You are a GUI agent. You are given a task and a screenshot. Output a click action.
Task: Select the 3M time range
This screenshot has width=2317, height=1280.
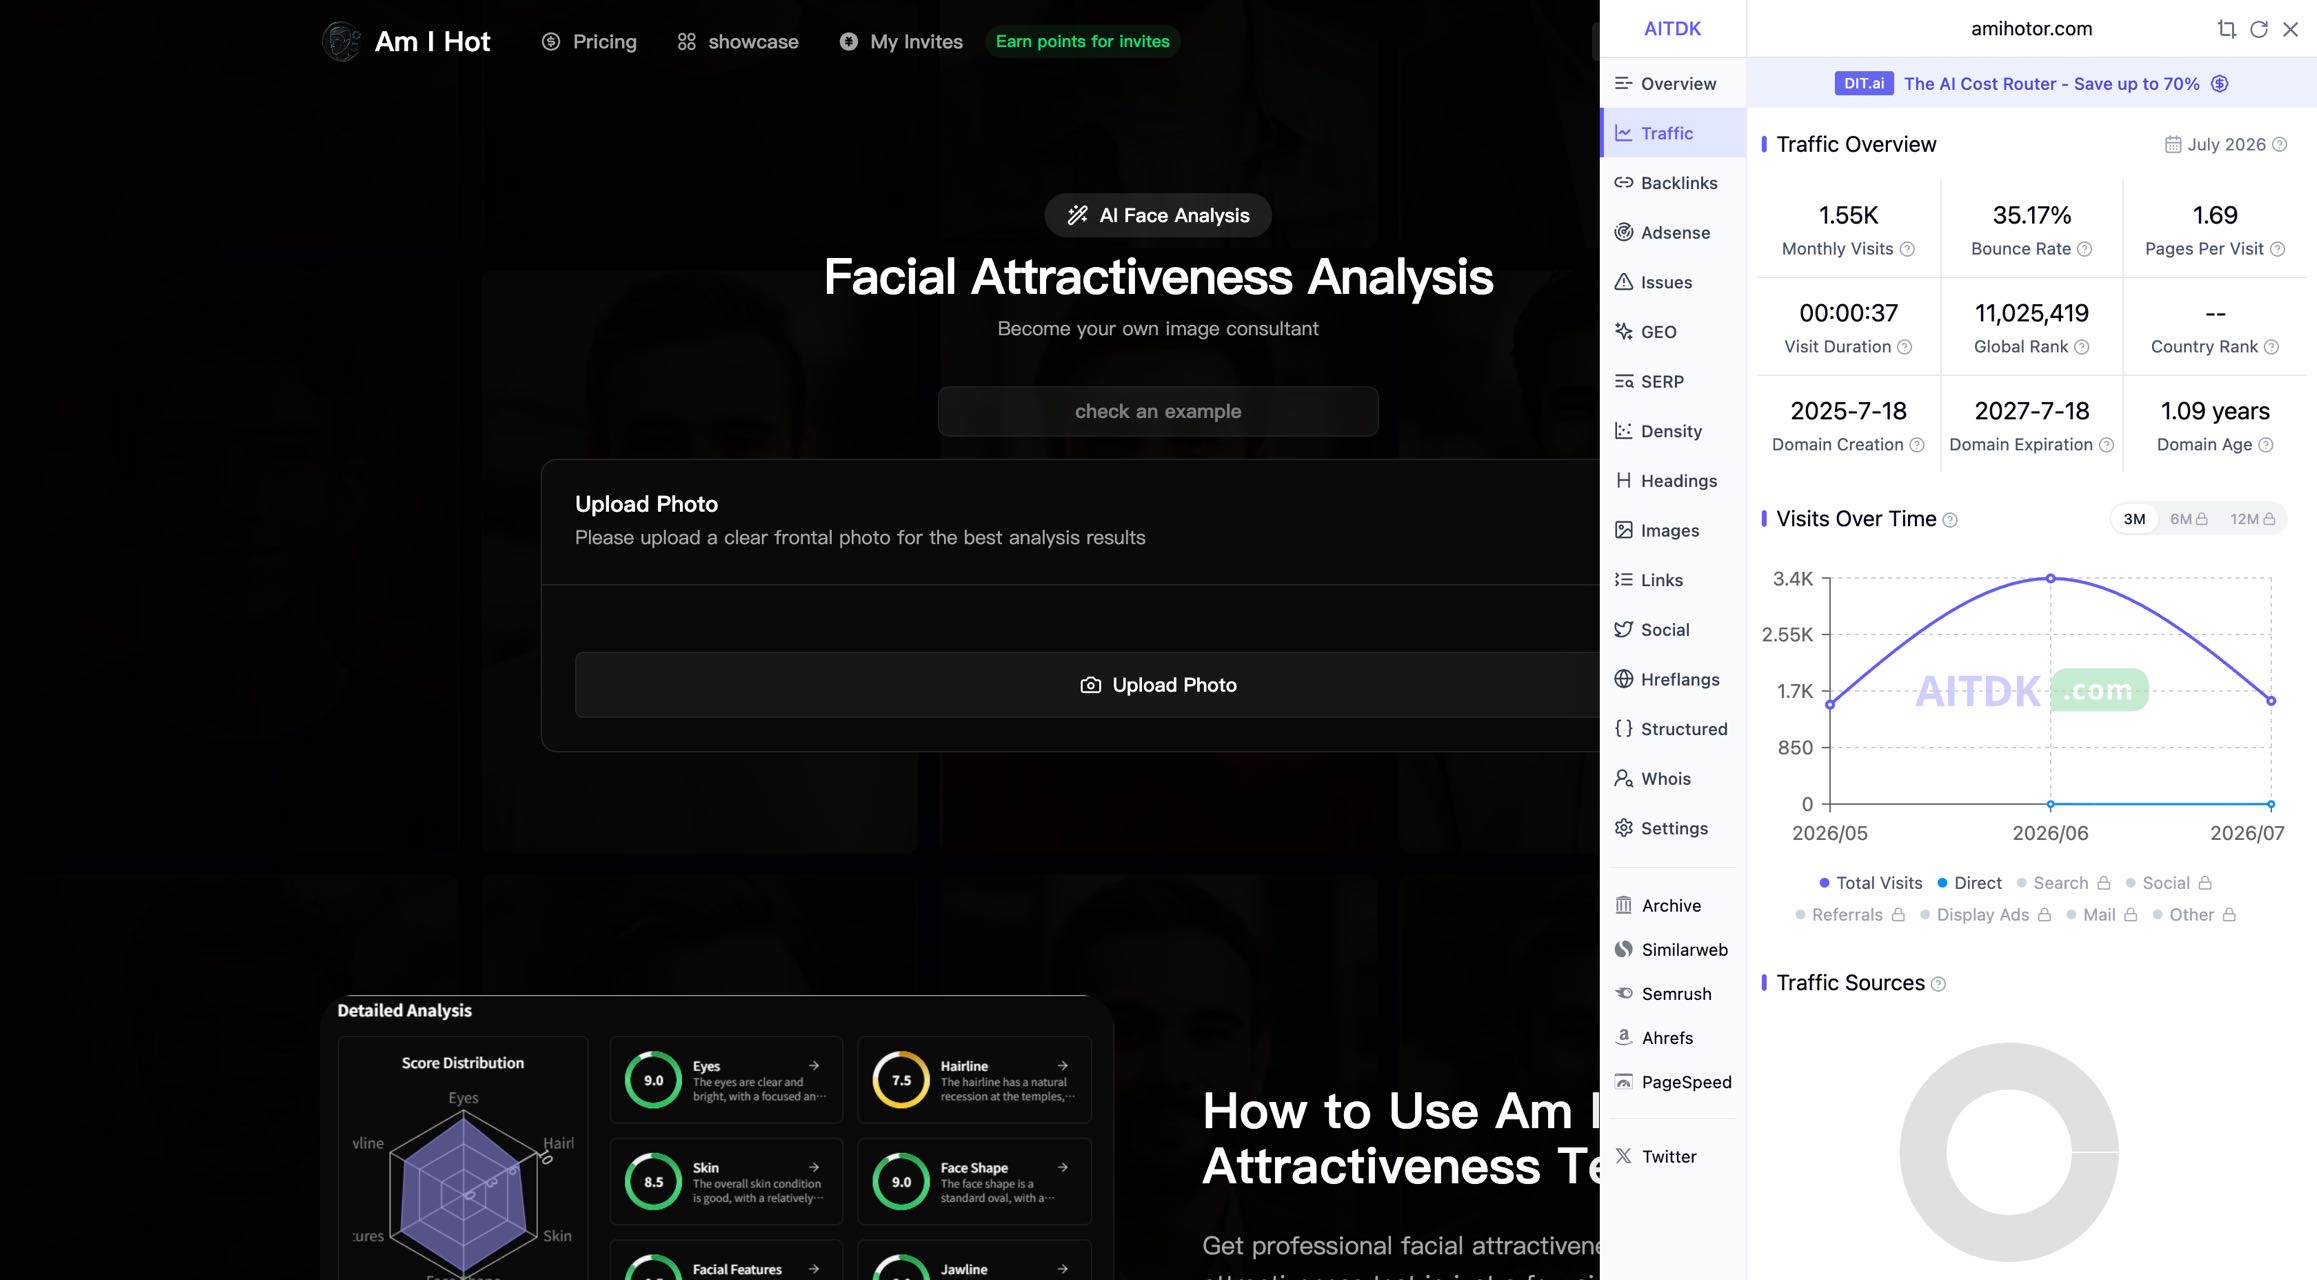(2134, 519)
